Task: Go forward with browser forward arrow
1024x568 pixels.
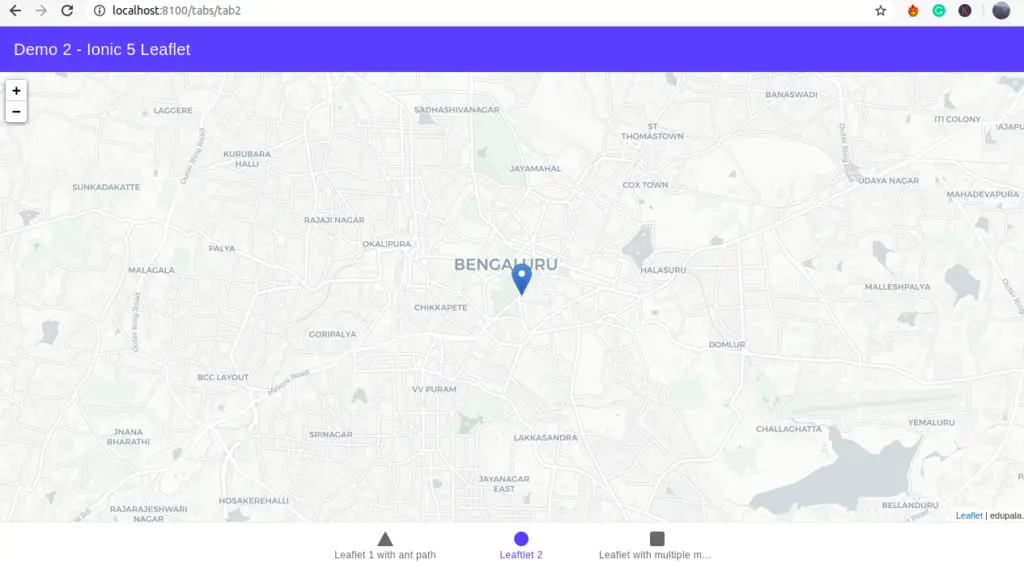Action: [41, 10]
